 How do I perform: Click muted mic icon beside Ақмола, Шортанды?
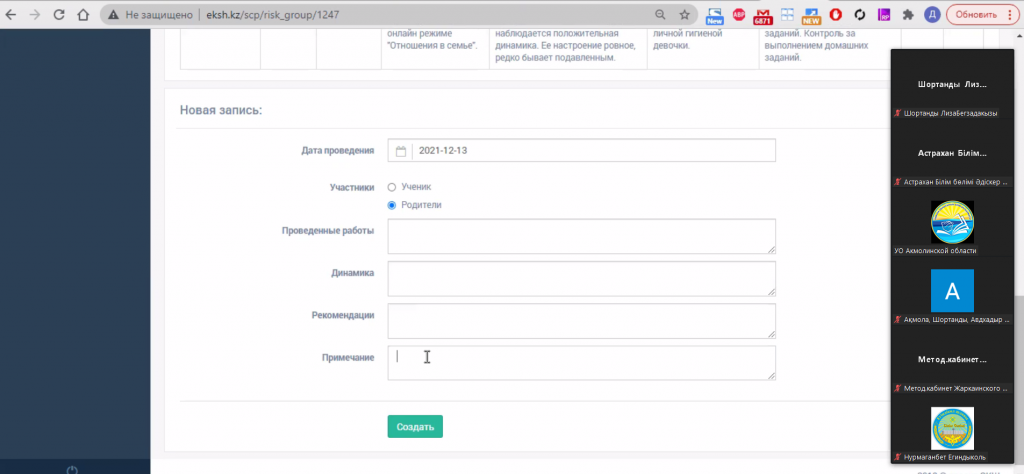tap(898, 320)
